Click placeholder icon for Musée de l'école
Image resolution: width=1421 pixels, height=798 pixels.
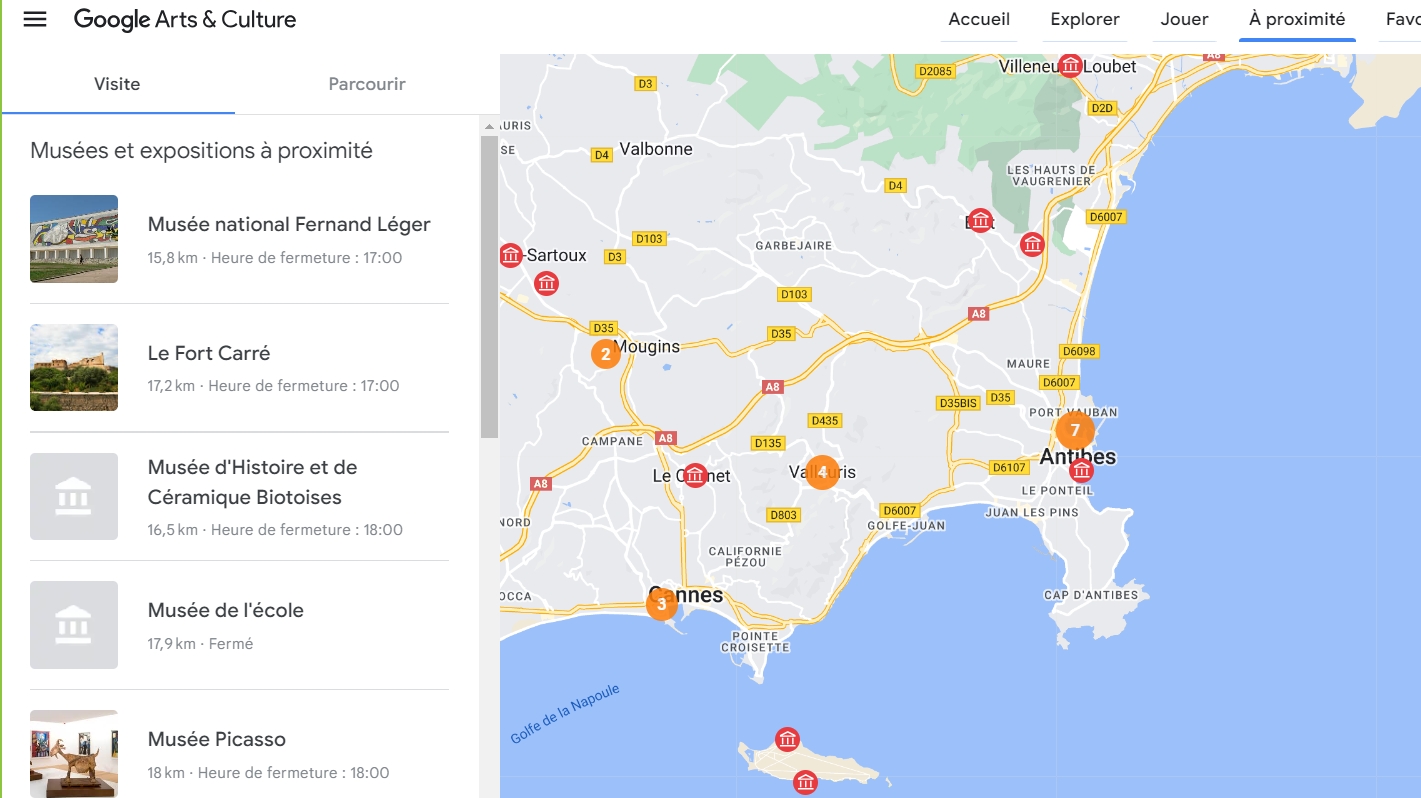click(x=74, y=625)
